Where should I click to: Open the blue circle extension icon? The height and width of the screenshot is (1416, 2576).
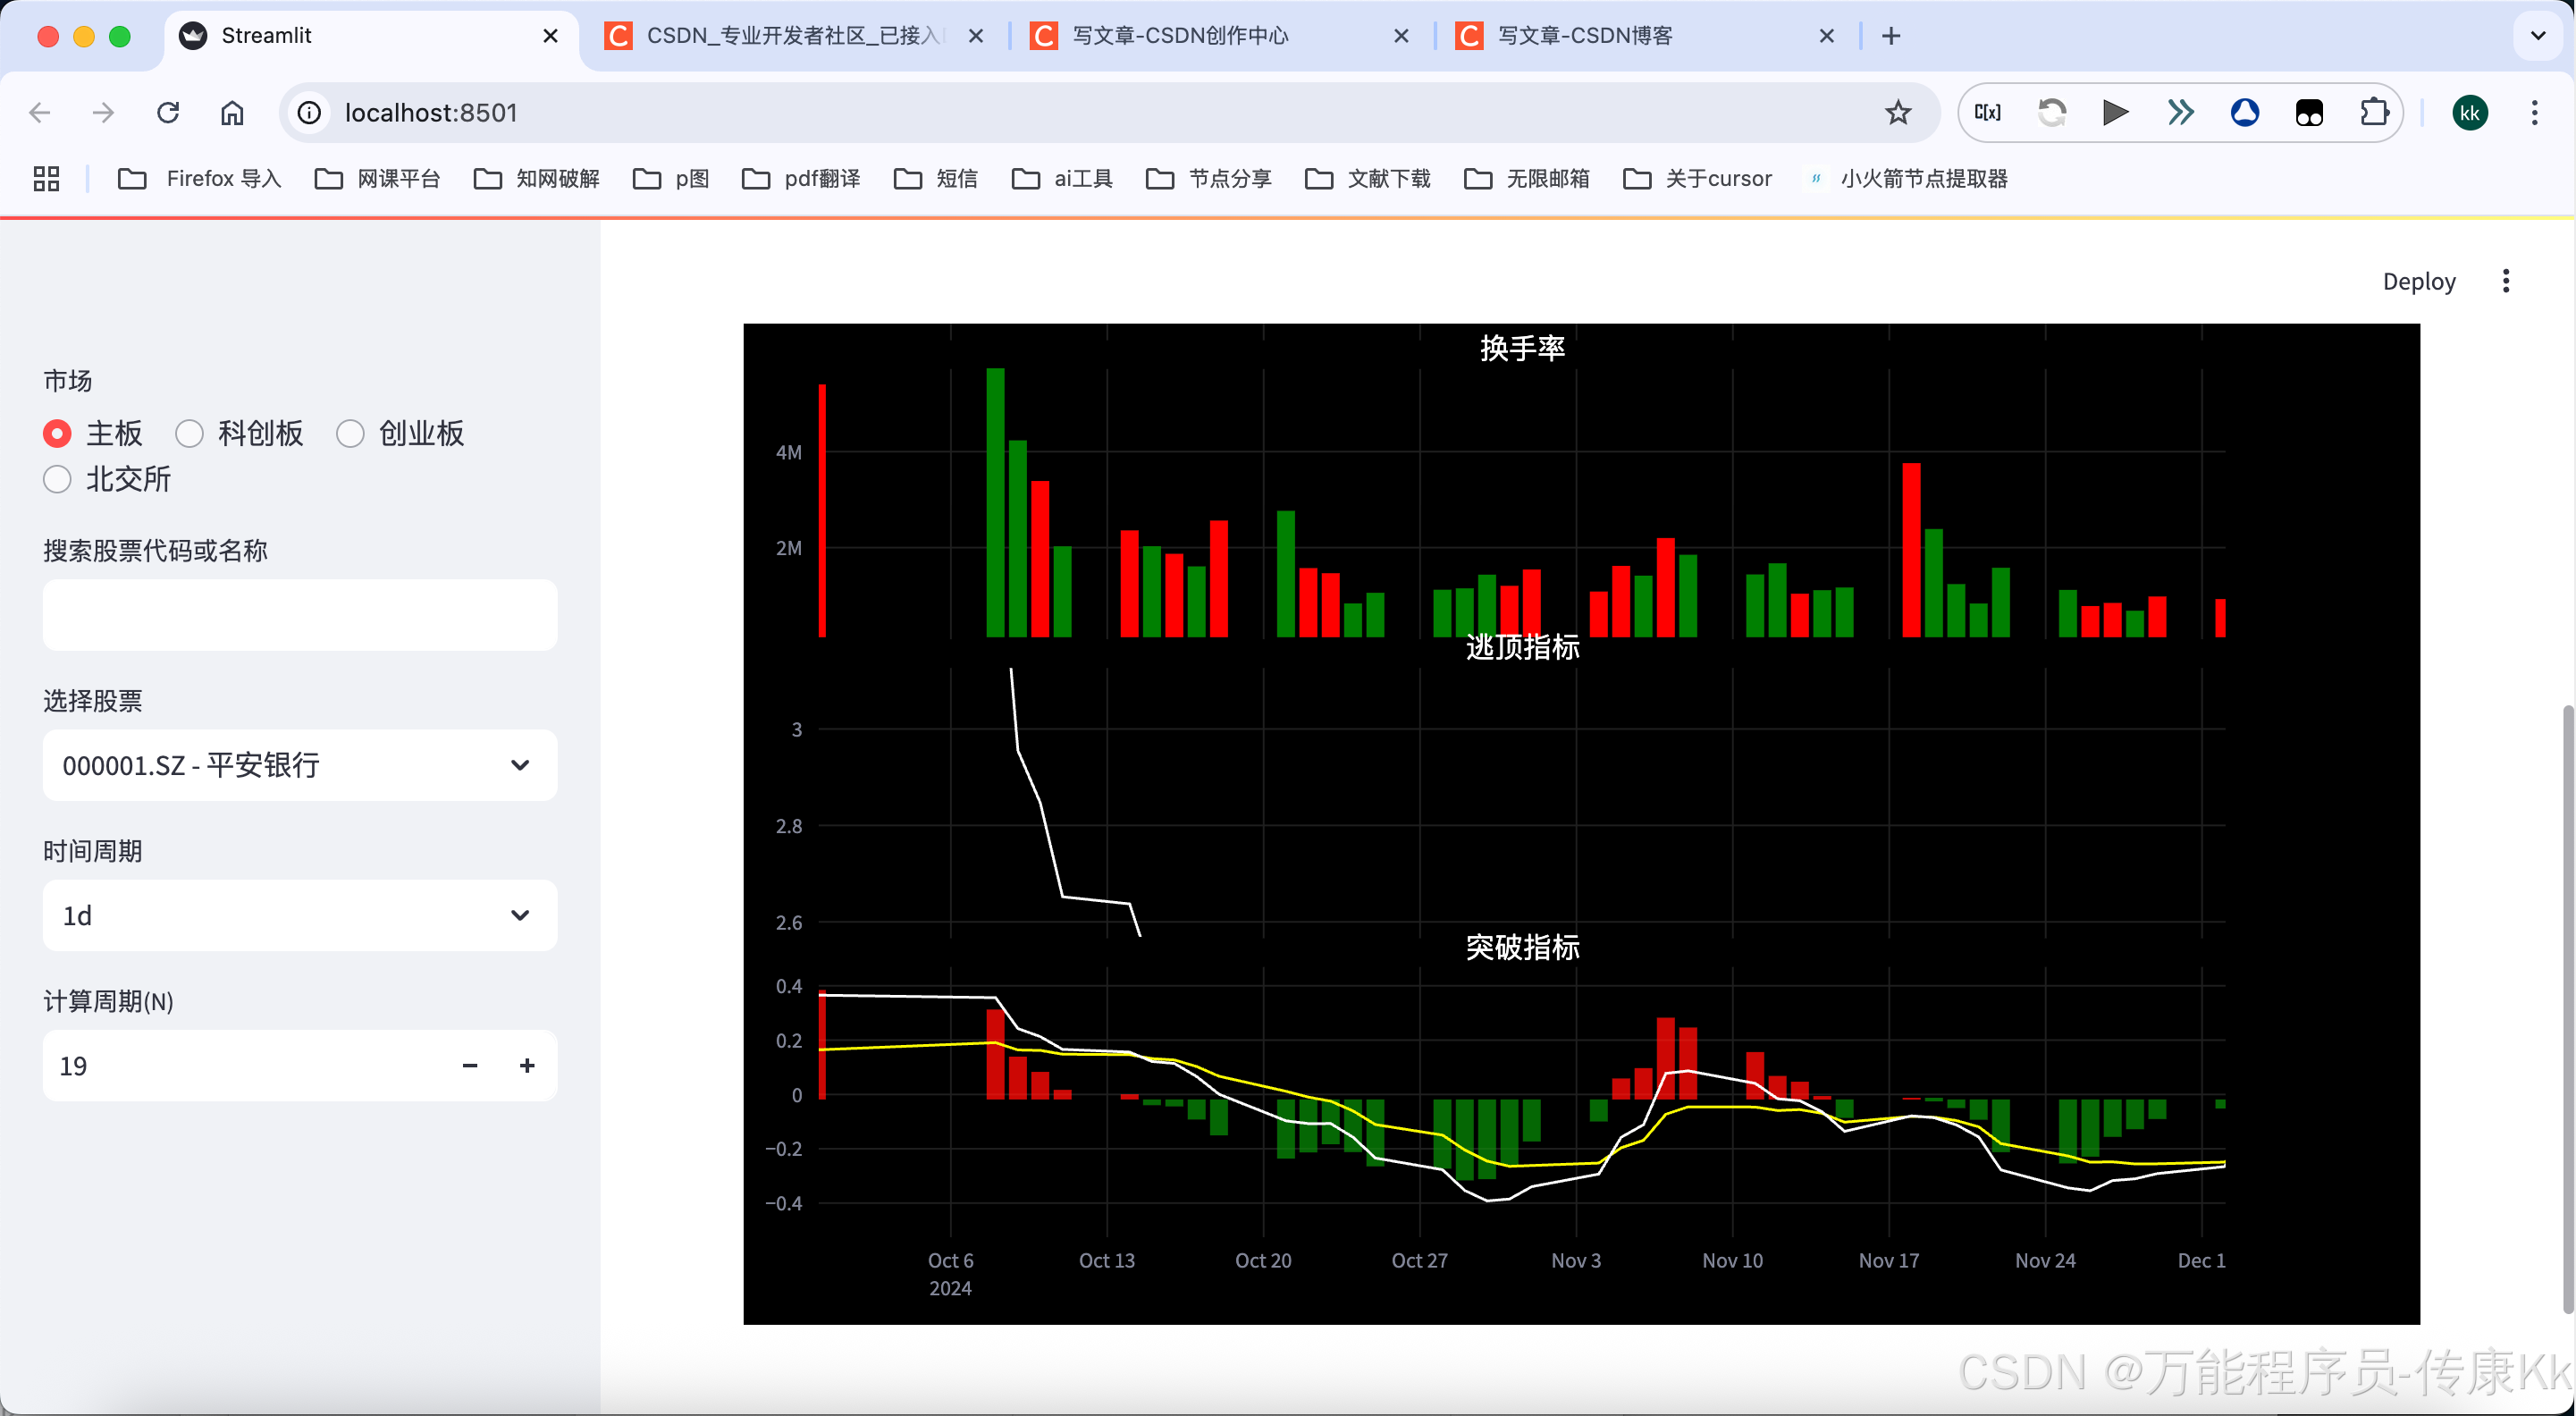tap(2245, 113)
